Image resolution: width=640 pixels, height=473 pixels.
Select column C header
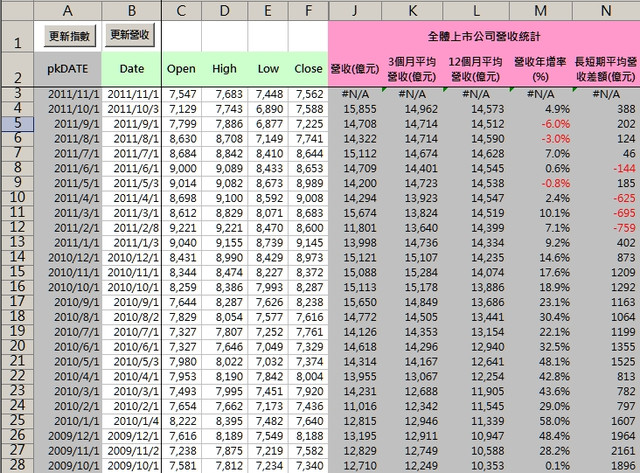click(181, 10)
